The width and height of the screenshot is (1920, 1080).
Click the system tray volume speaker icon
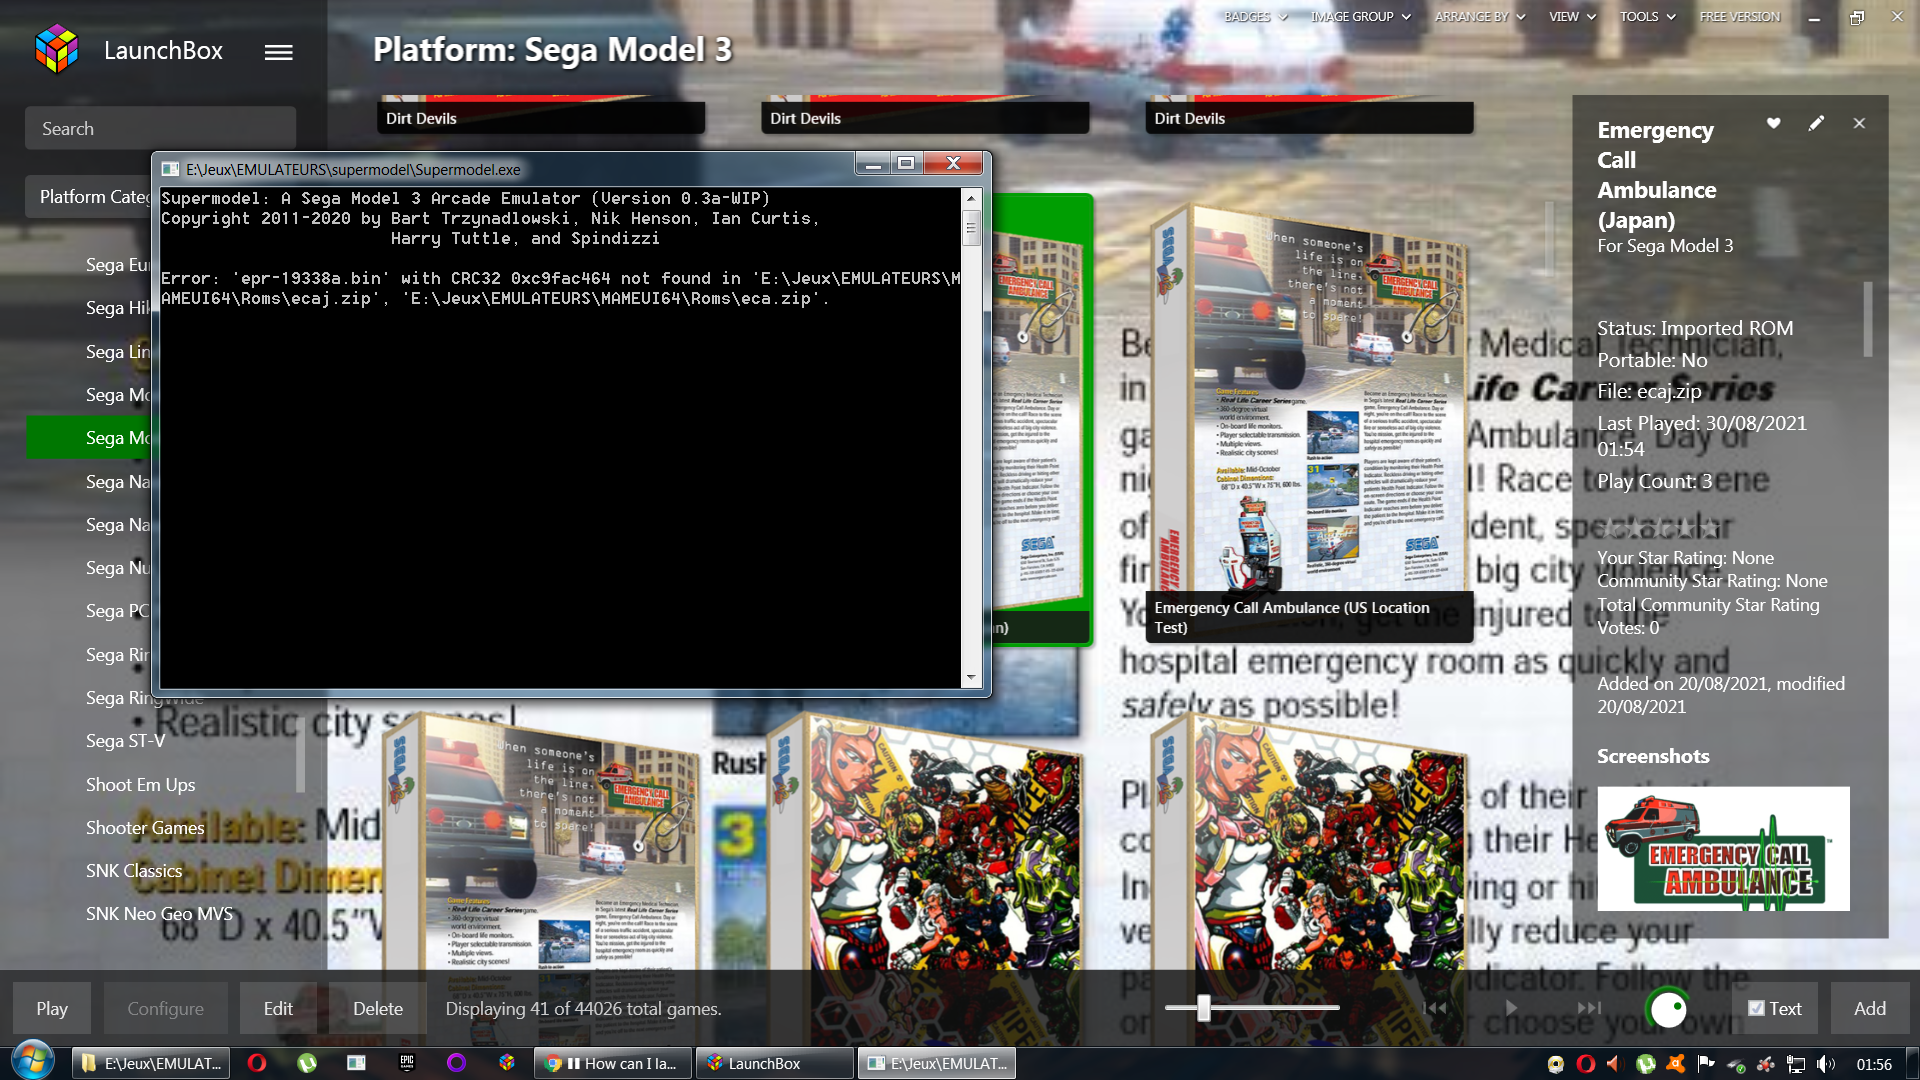[1826, 1064]
